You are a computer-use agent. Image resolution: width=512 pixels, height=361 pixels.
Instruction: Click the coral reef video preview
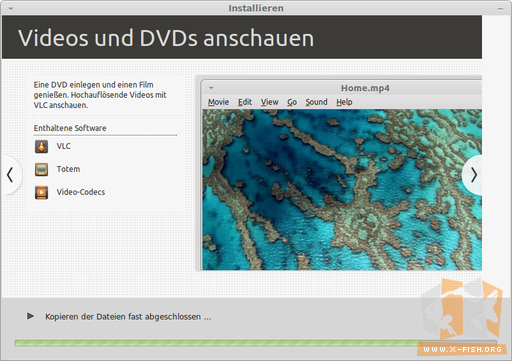coord(342,190)
